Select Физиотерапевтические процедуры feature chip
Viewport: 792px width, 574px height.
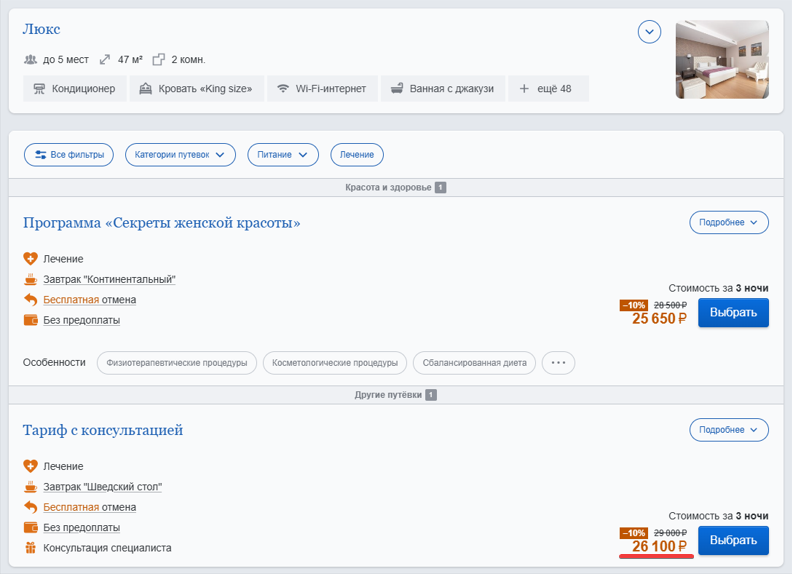[x=177, y=363]
